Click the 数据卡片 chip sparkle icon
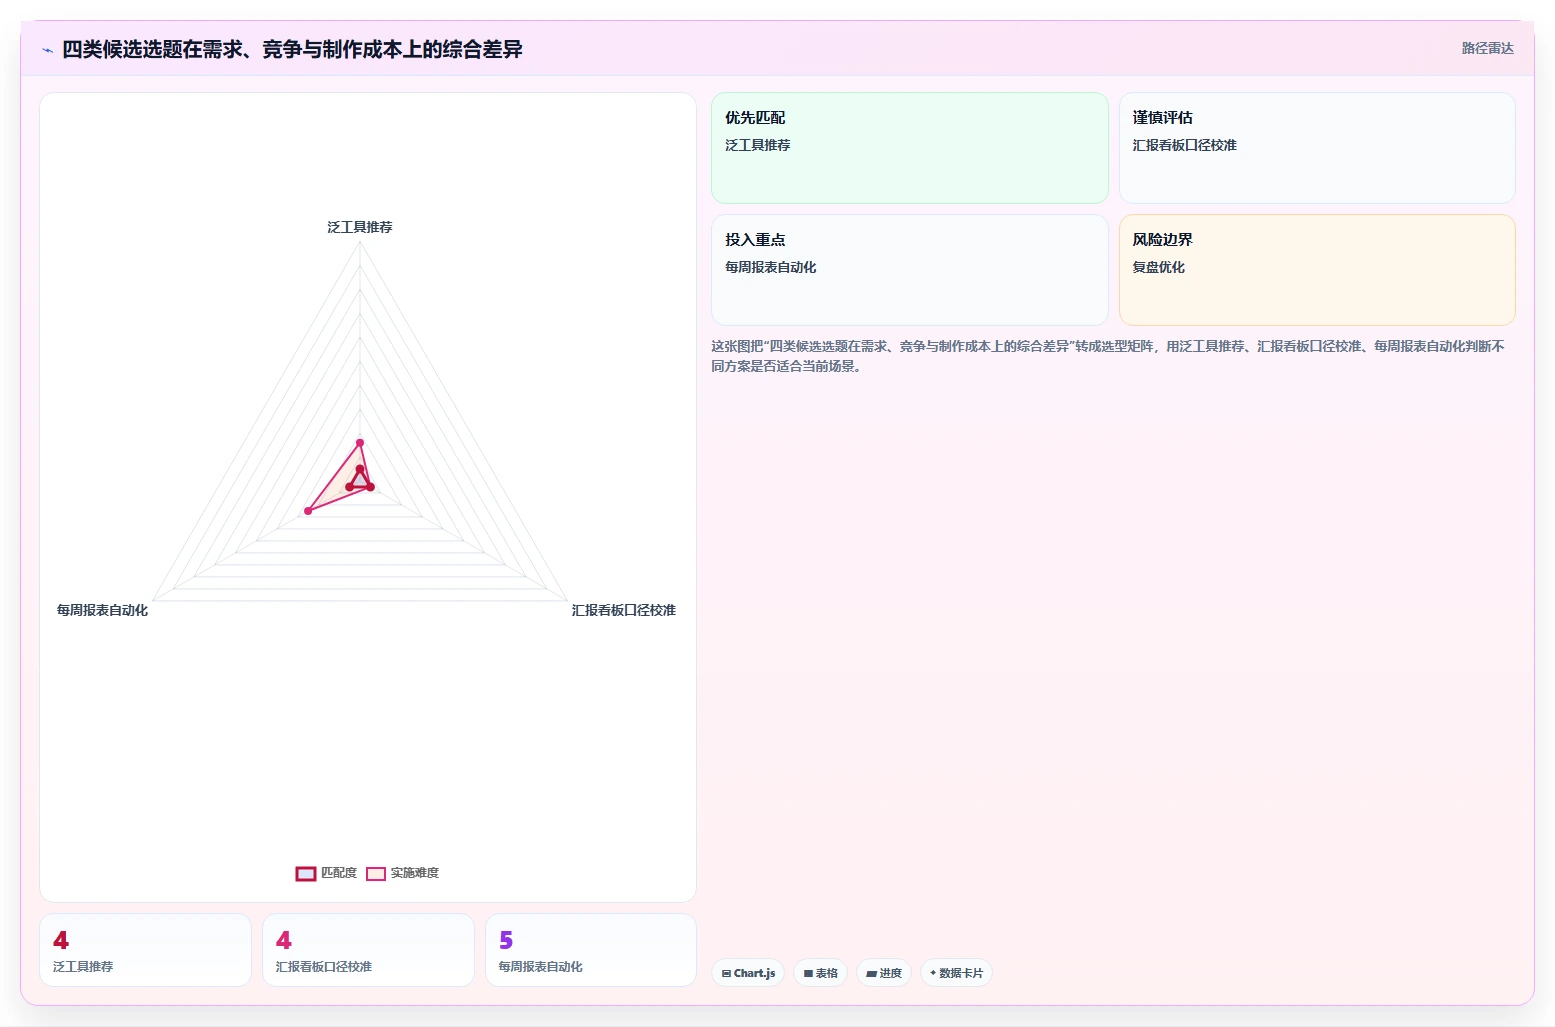1555x1027 pixels. 933,973
